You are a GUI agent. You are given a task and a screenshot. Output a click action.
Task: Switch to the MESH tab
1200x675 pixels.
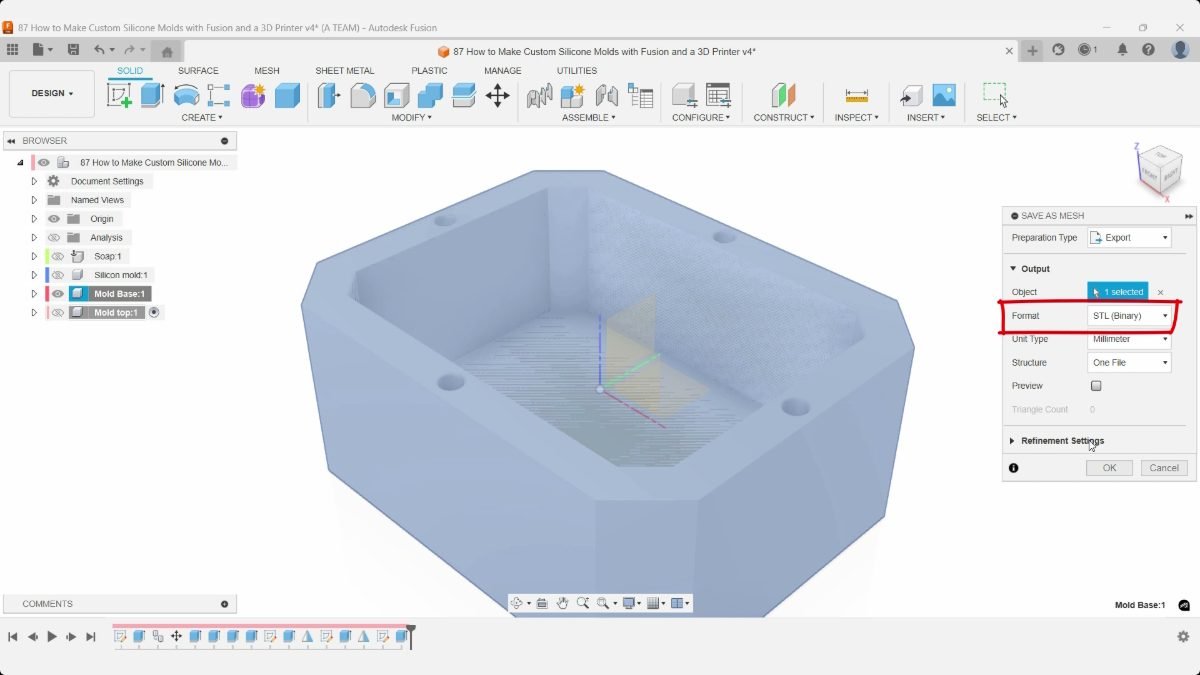[x=267, y=71]
